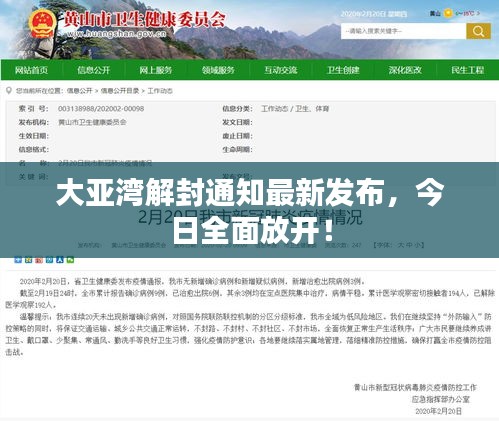Select 民生工程 in the green nav bar
Image resolution: width=499 pixels, height=421 pixels.
[467, 70]
